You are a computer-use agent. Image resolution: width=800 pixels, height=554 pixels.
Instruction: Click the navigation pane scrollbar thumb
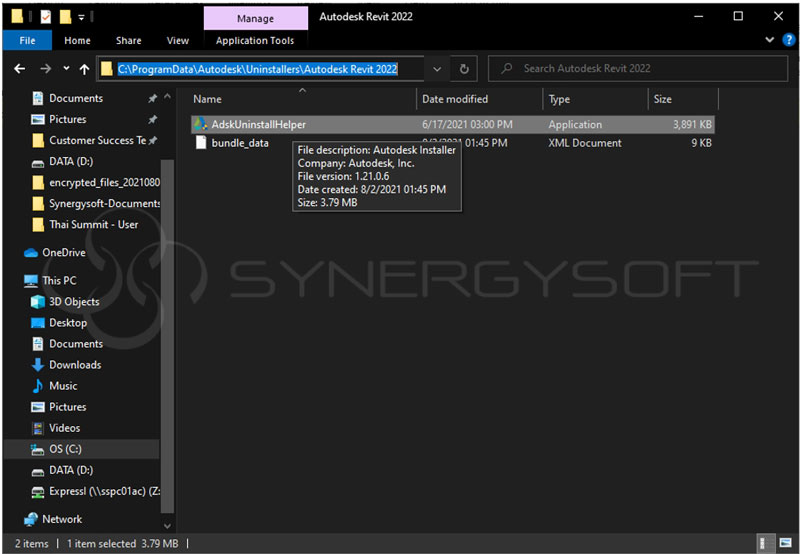pyautogui.click(x=167, y=337)
